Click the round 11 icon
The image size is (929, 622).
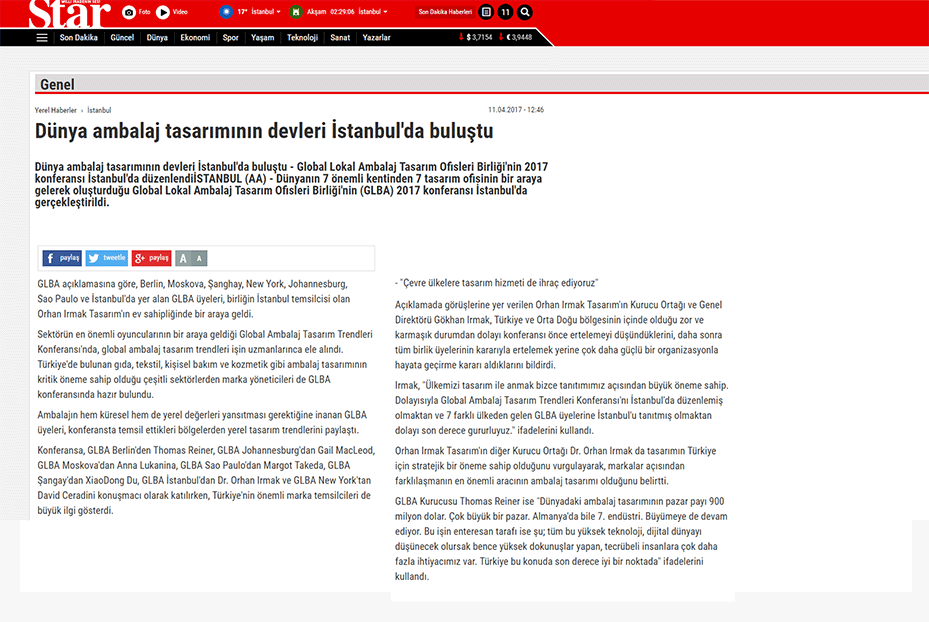(x=505, y=12)
